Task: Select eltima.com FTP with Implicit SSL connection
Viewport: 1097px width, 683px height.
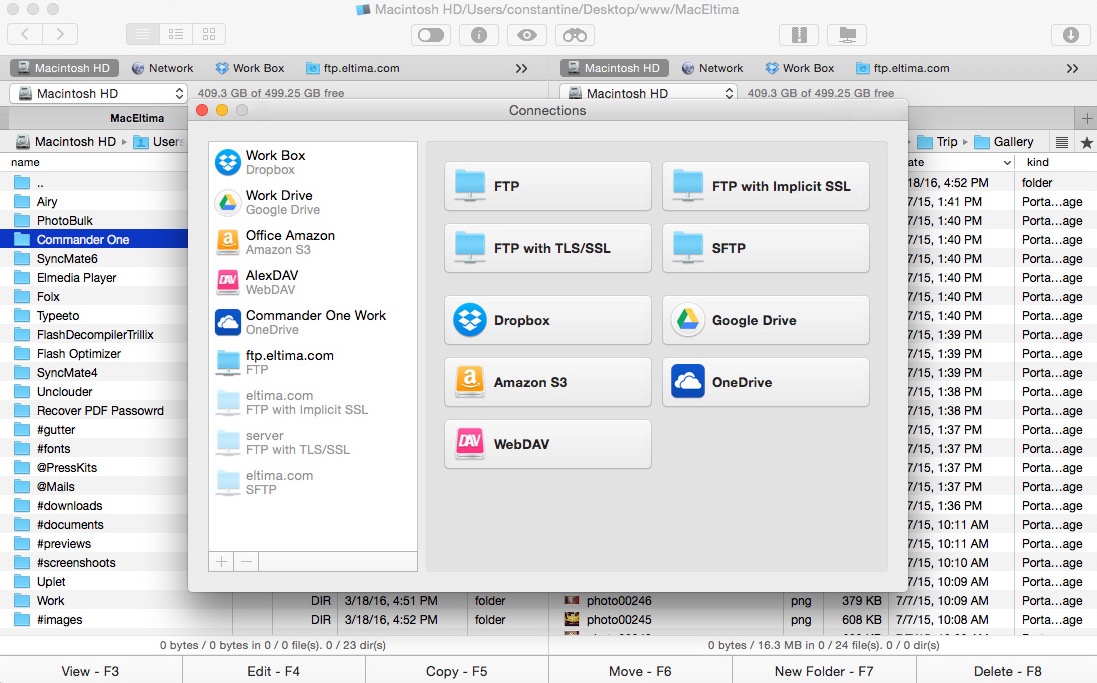Action: [313, 402]
